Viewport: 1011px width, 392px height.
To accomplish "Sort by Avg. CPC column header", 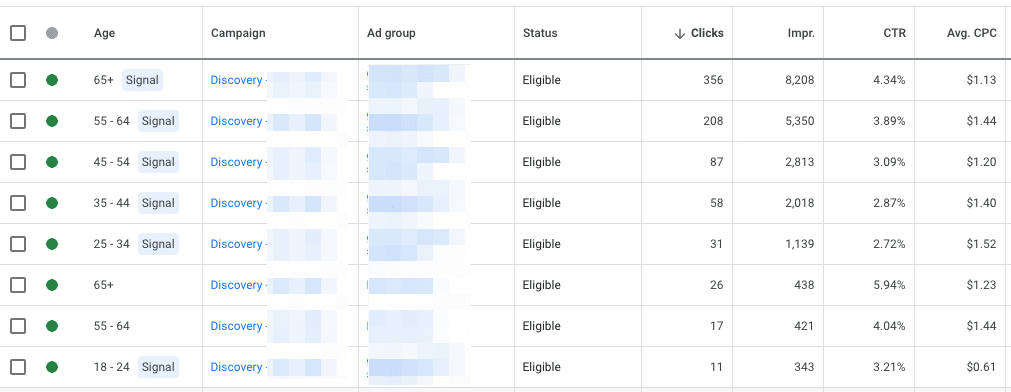I will (x=973, y=34).
